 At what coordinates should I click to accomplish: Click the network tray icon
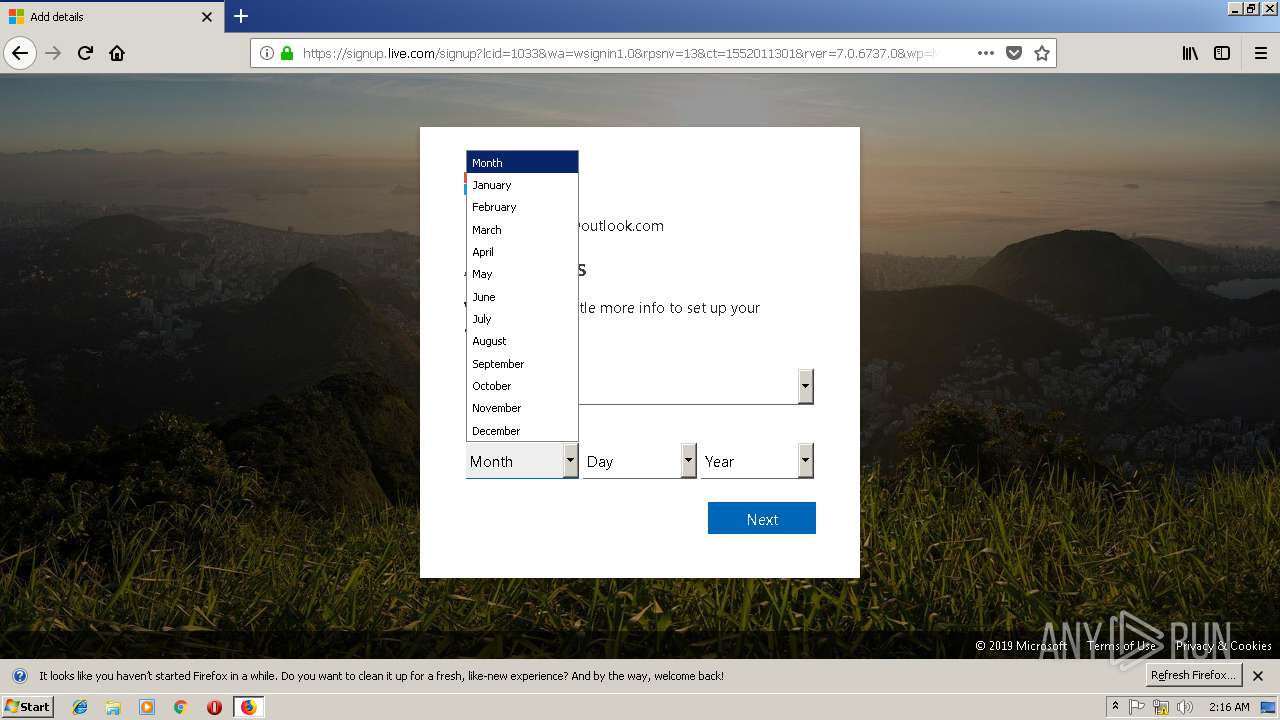pyautogui.click(x=1161, y=707)
